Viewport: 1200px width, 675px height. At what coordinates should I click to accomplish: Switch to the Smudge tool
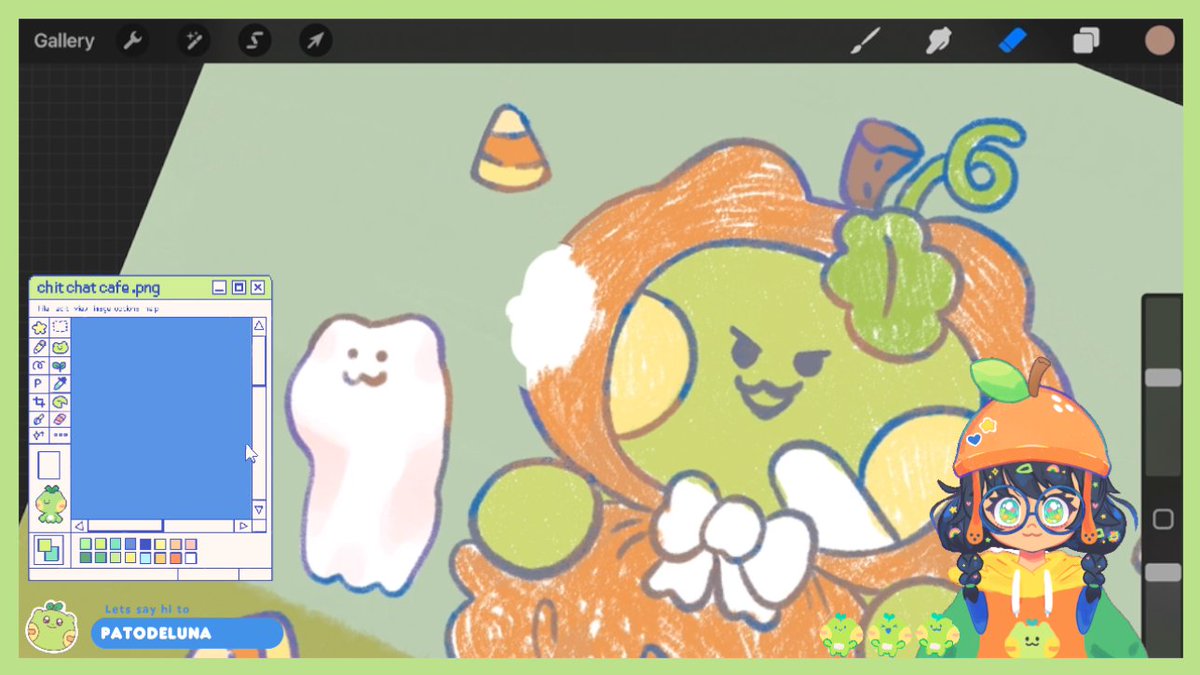938,40
